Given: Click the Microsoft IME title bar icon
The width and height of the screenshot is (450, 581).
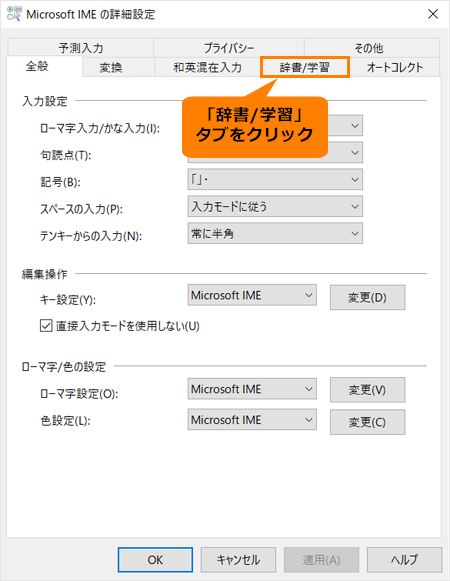Looking at the screenshot, I should [14, 14].
